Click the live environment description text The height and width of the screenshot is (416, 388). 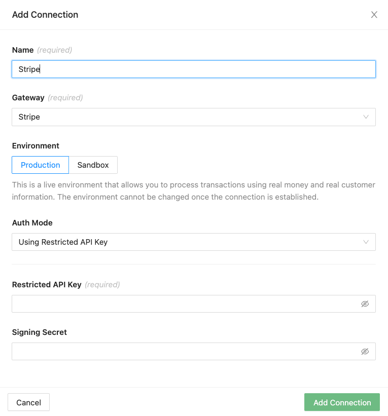tap(194, 191)
